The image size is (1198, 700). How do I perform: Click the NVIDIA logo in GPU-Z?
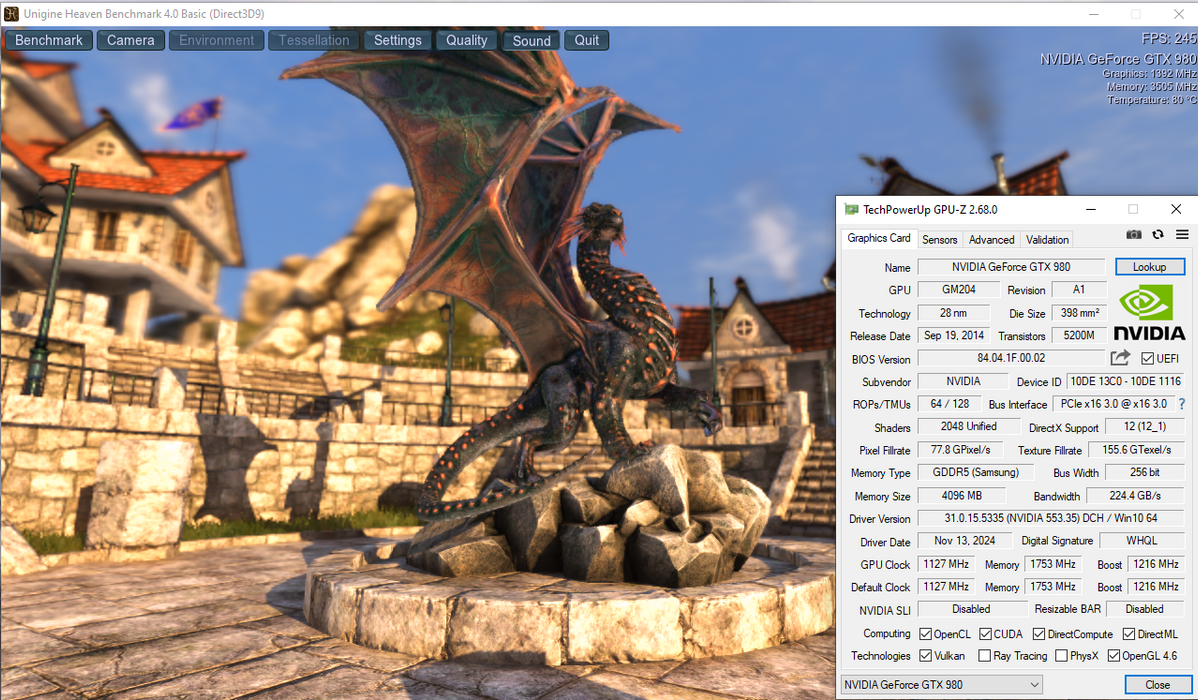(x=1149, y=313)
